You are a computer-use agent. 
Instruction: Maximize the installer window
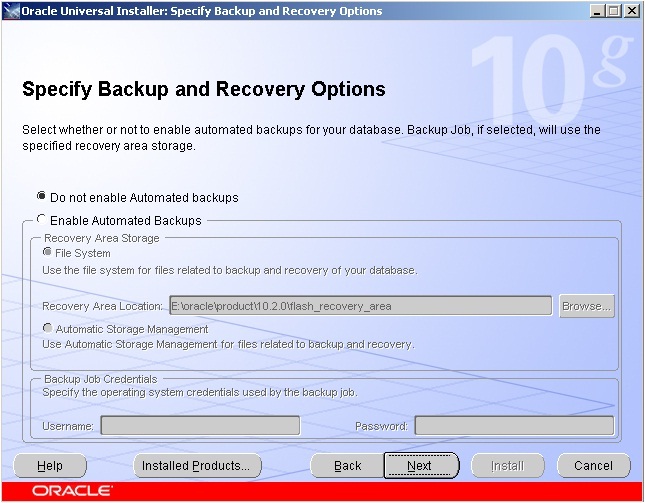[614, 11]
